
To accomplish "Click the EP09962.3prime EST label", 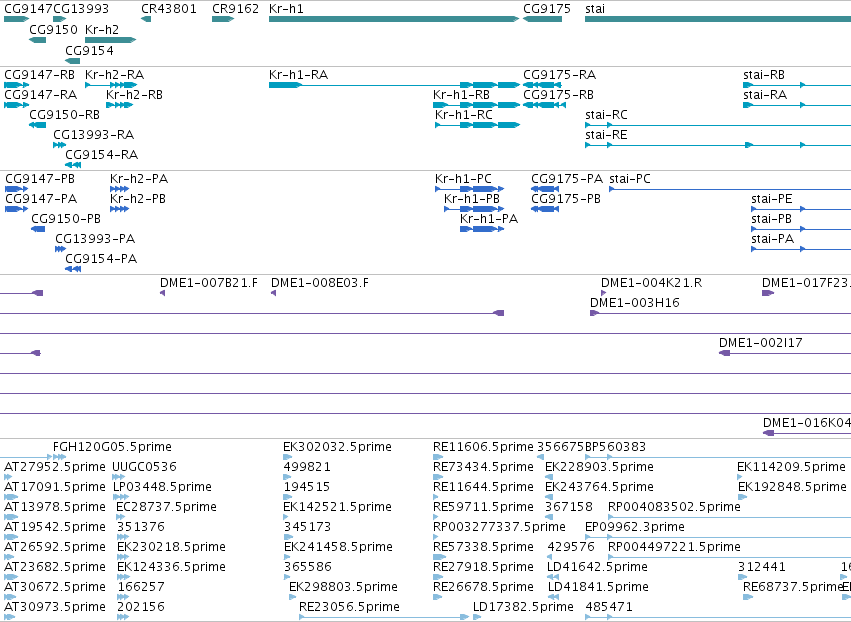I will tap(634, 526).
